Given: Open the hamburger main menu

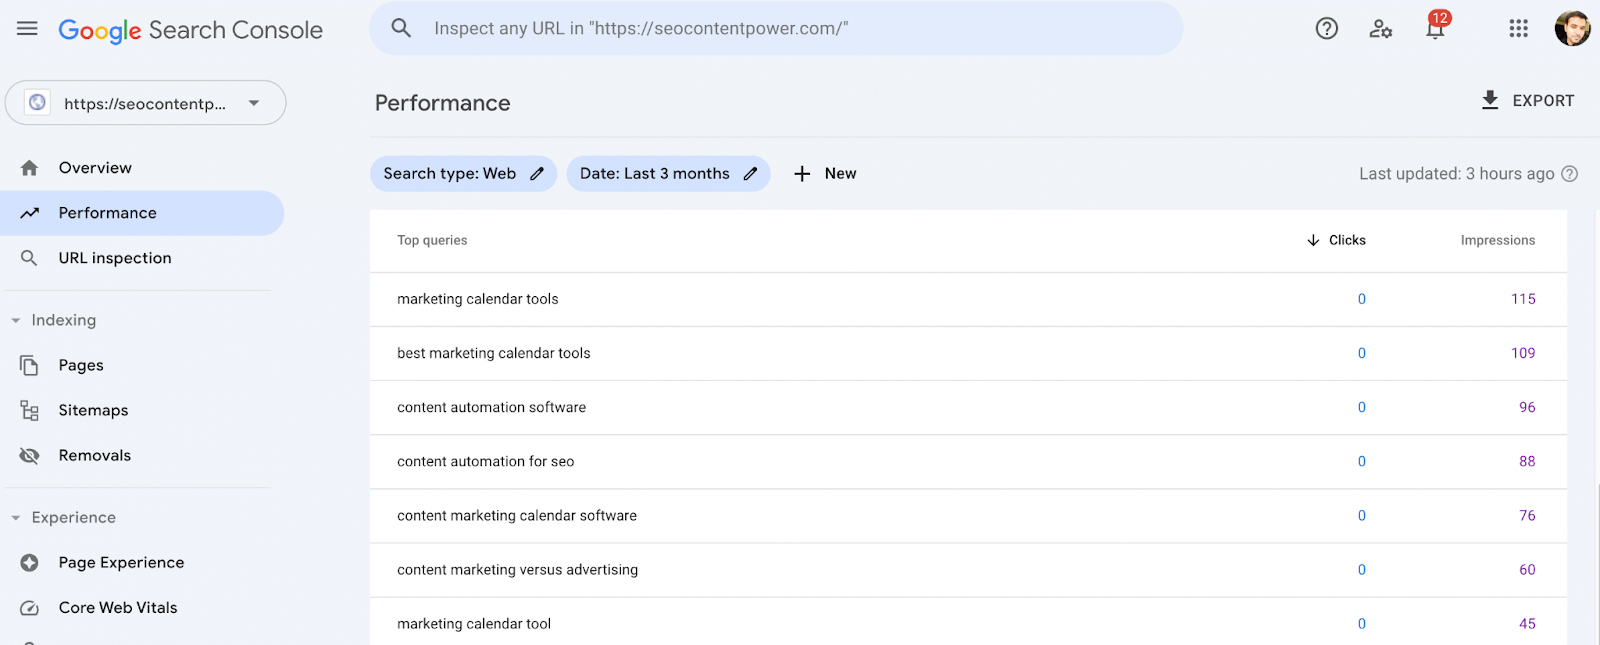Looking at the screenshot, I should (27, 29).
